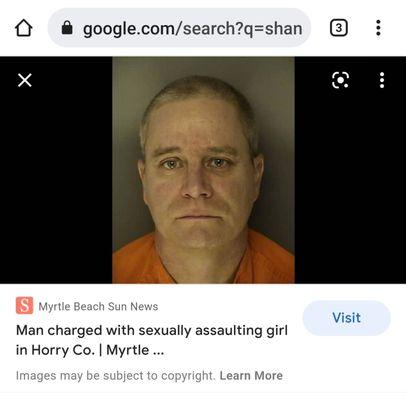Image resolution: width=406 pixels, height=400 pixels.
Task: Click the Myrtle Beach Sun News source name
Action: (x=98, y=306)
